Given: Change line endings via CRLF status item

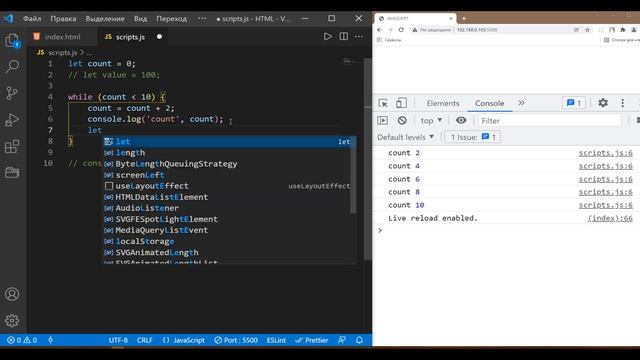Looking at the screenshot, I should pyautogui.click(x=144, y=340).
